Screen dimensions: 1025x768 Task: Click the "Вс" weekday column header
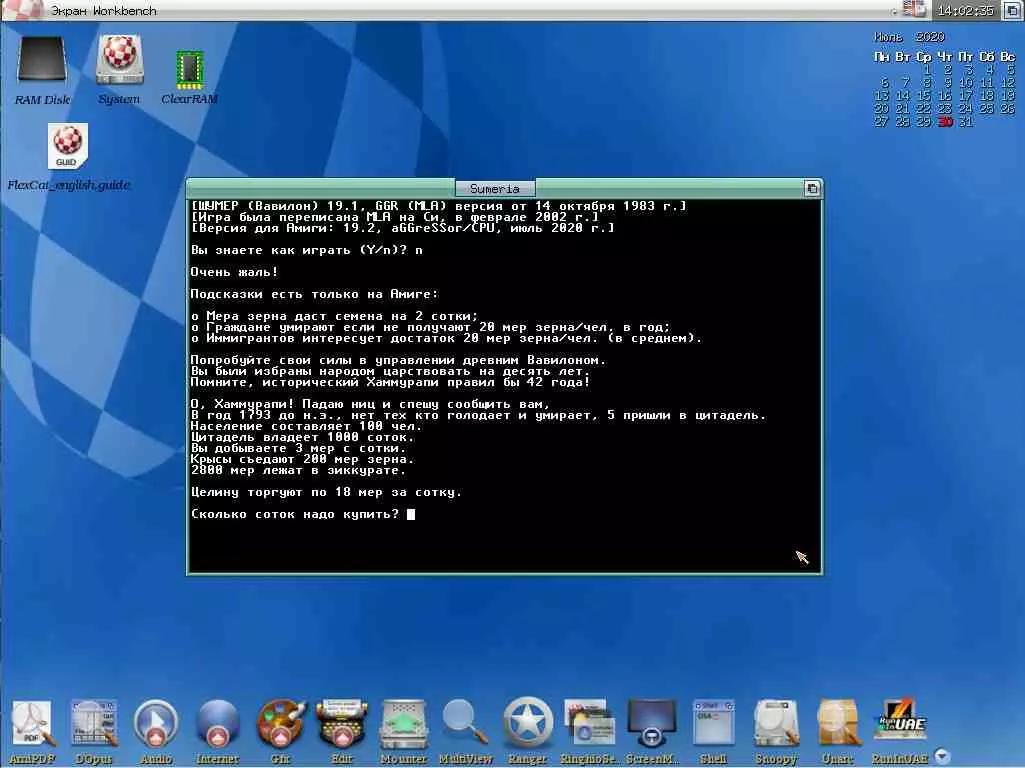tap(1008, 57)
